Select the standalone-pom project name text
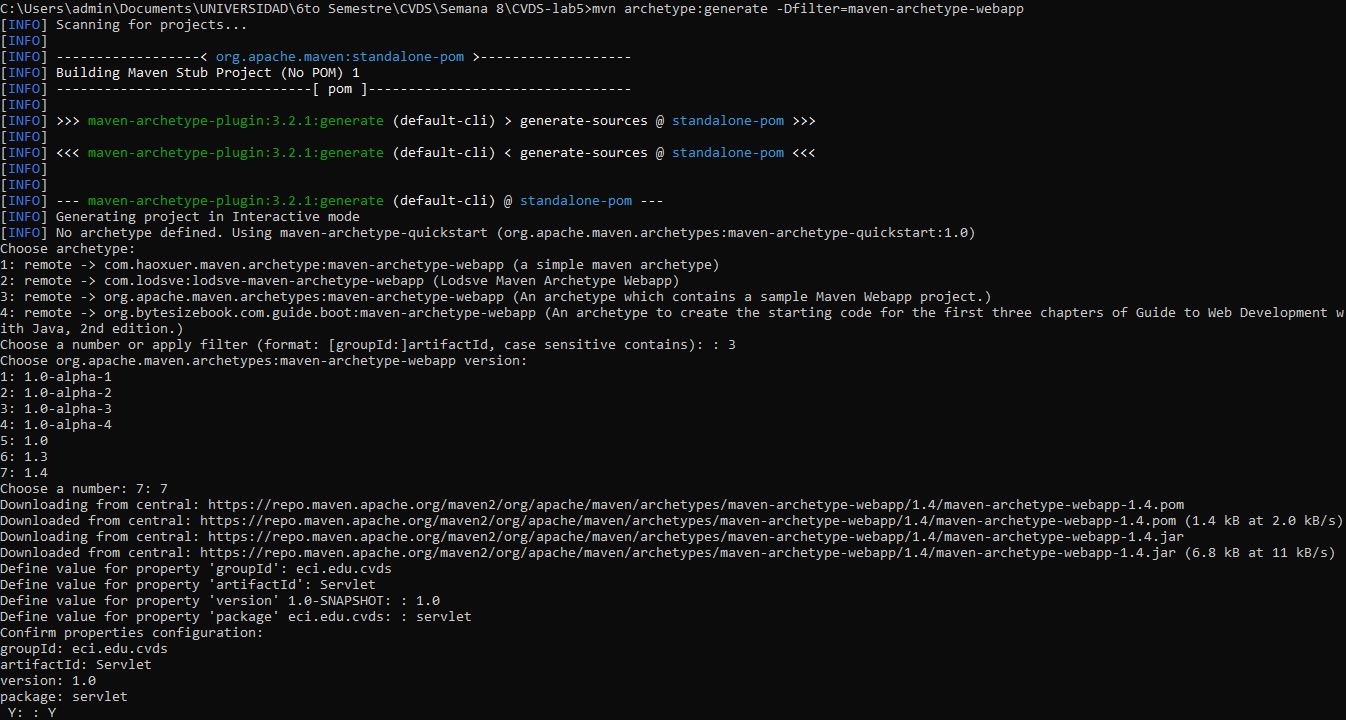The height and width of the screenshot is (720, 1346). pos(727,120)
